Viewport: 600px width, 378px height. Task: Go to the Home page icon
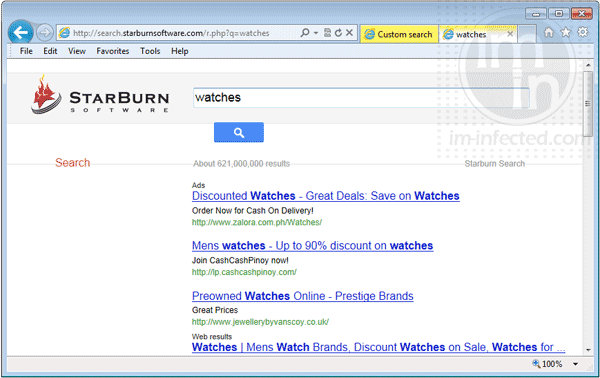549,33
